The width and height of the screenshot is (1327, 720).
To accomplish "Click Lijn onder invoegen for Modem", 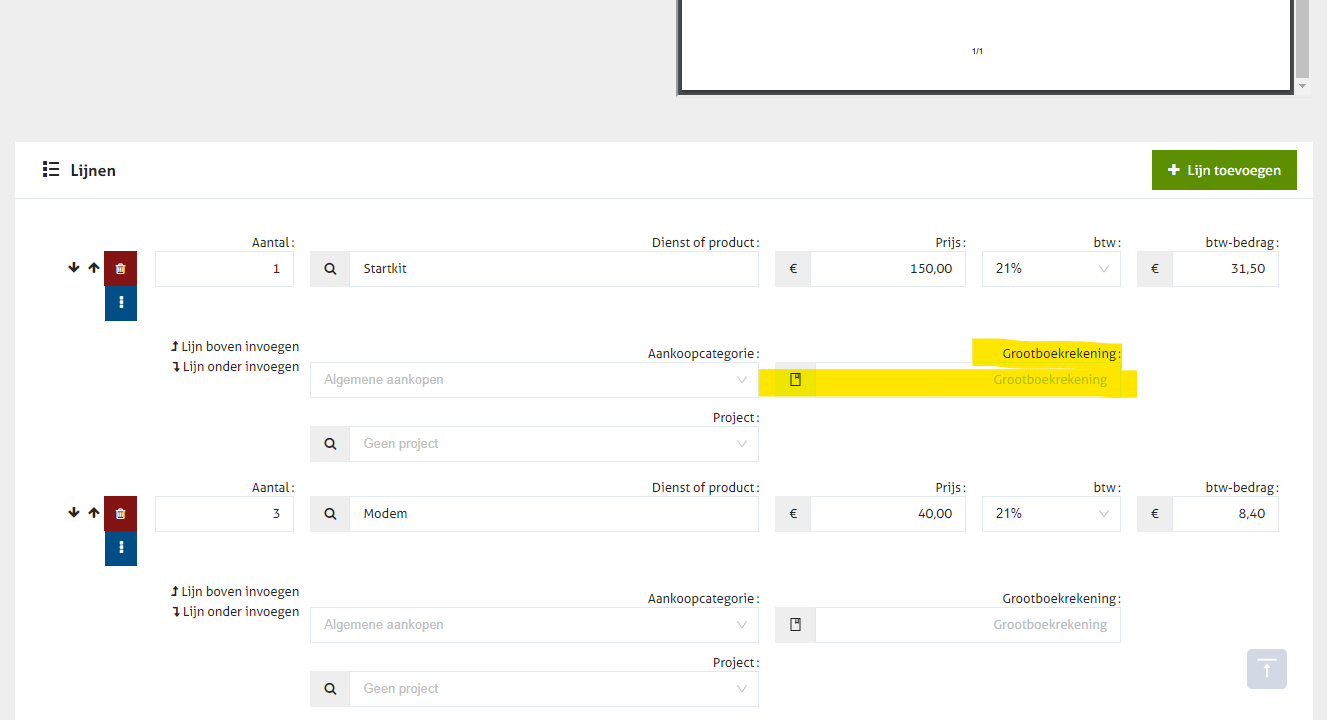I will [x=235, y=612].
